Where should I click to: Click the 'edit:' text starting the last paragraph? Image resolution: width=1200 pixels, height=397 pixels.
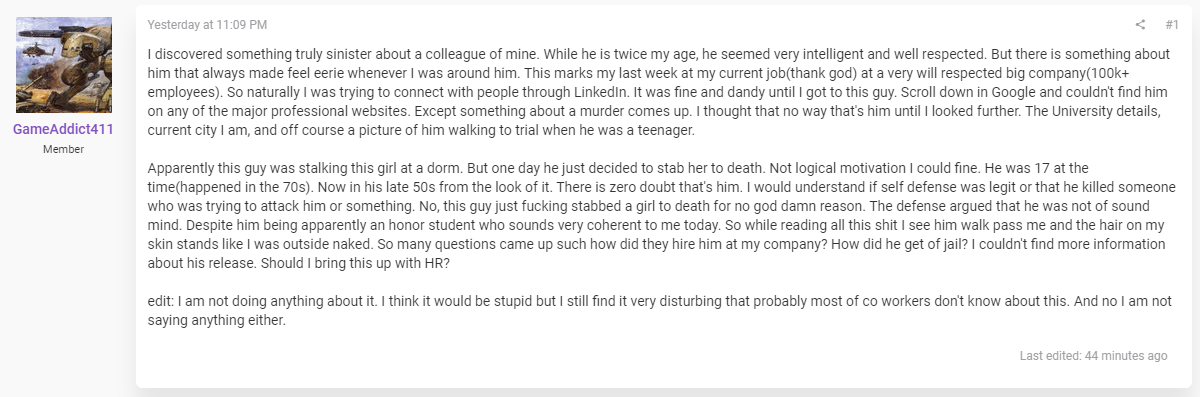(162, 303)
